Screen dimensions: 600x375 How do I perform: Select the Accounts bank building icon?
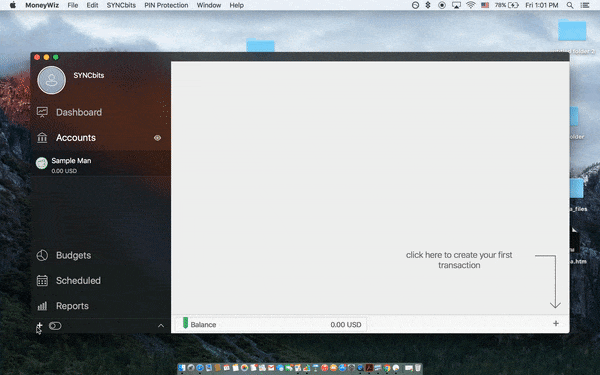(42, 138)
